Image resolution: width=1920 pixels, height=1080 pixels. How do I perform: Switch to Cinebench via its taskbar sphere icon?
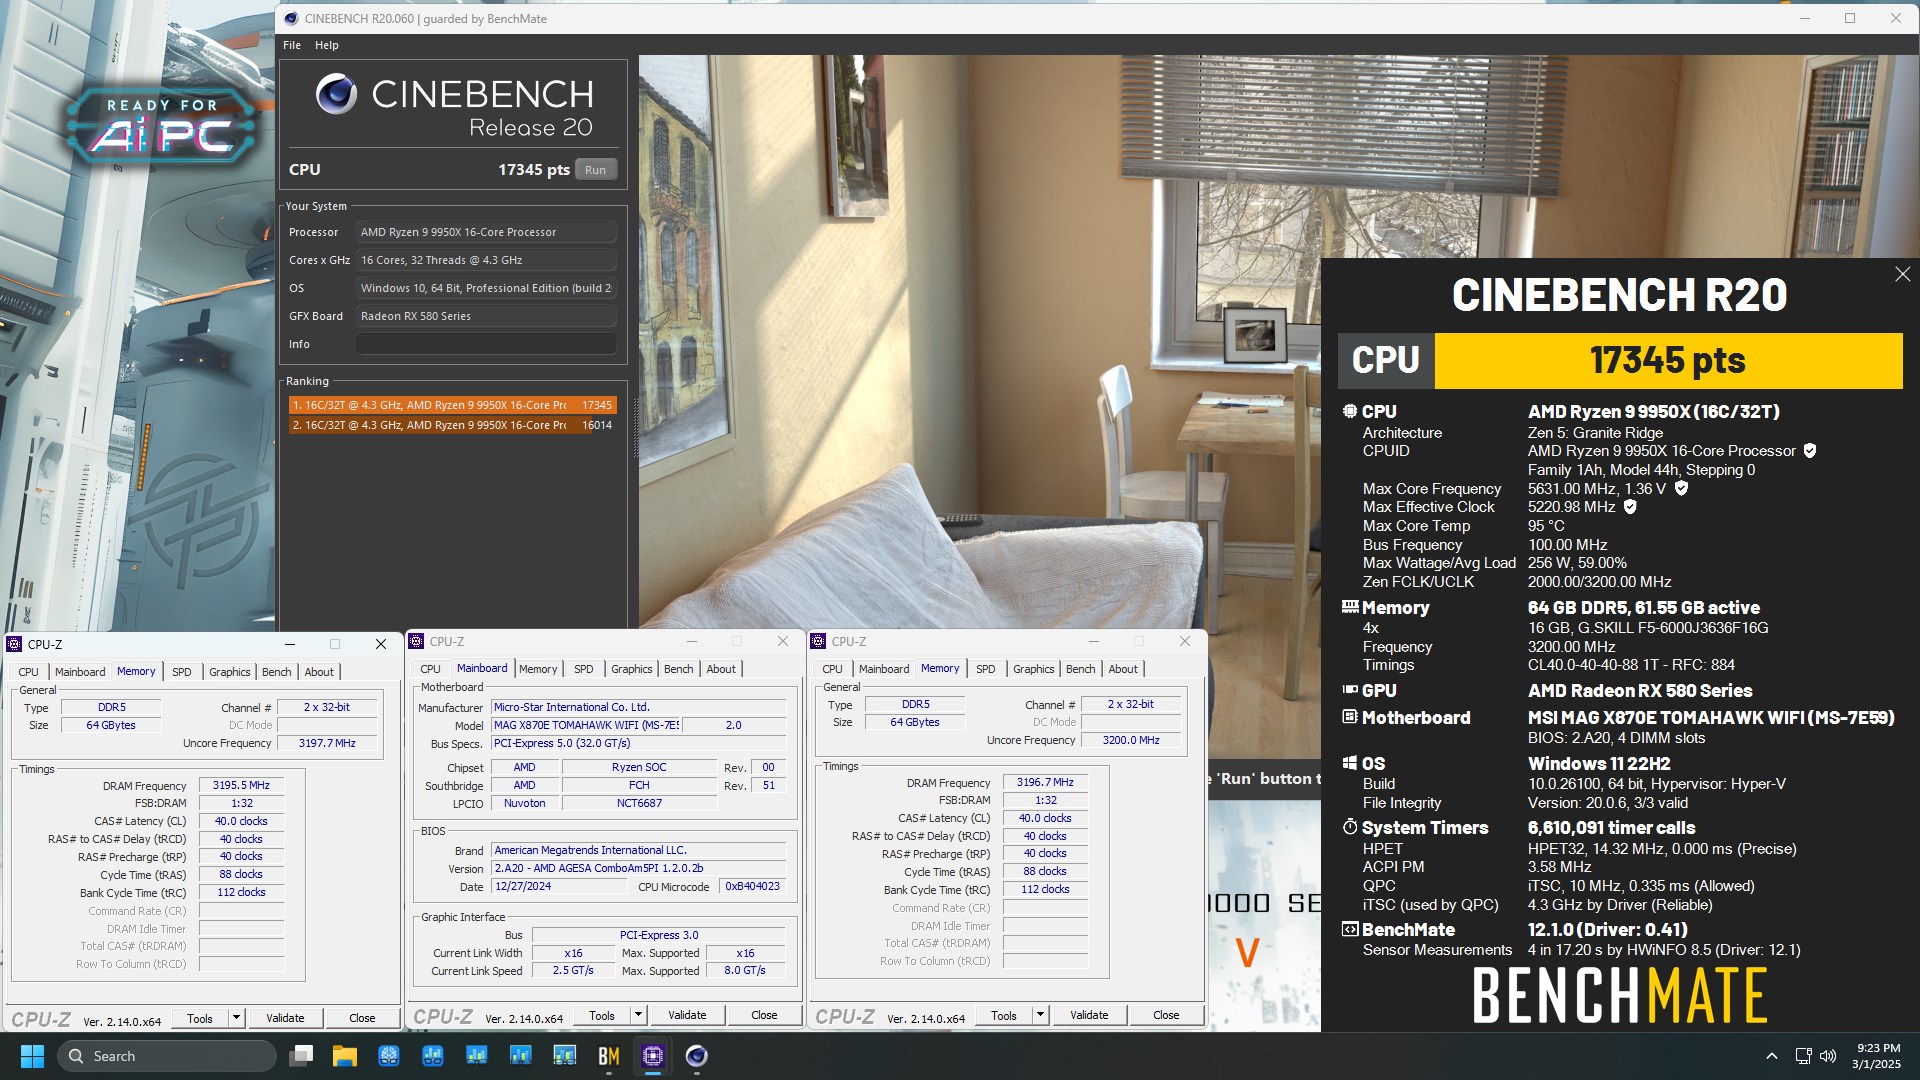(697, 1056)
